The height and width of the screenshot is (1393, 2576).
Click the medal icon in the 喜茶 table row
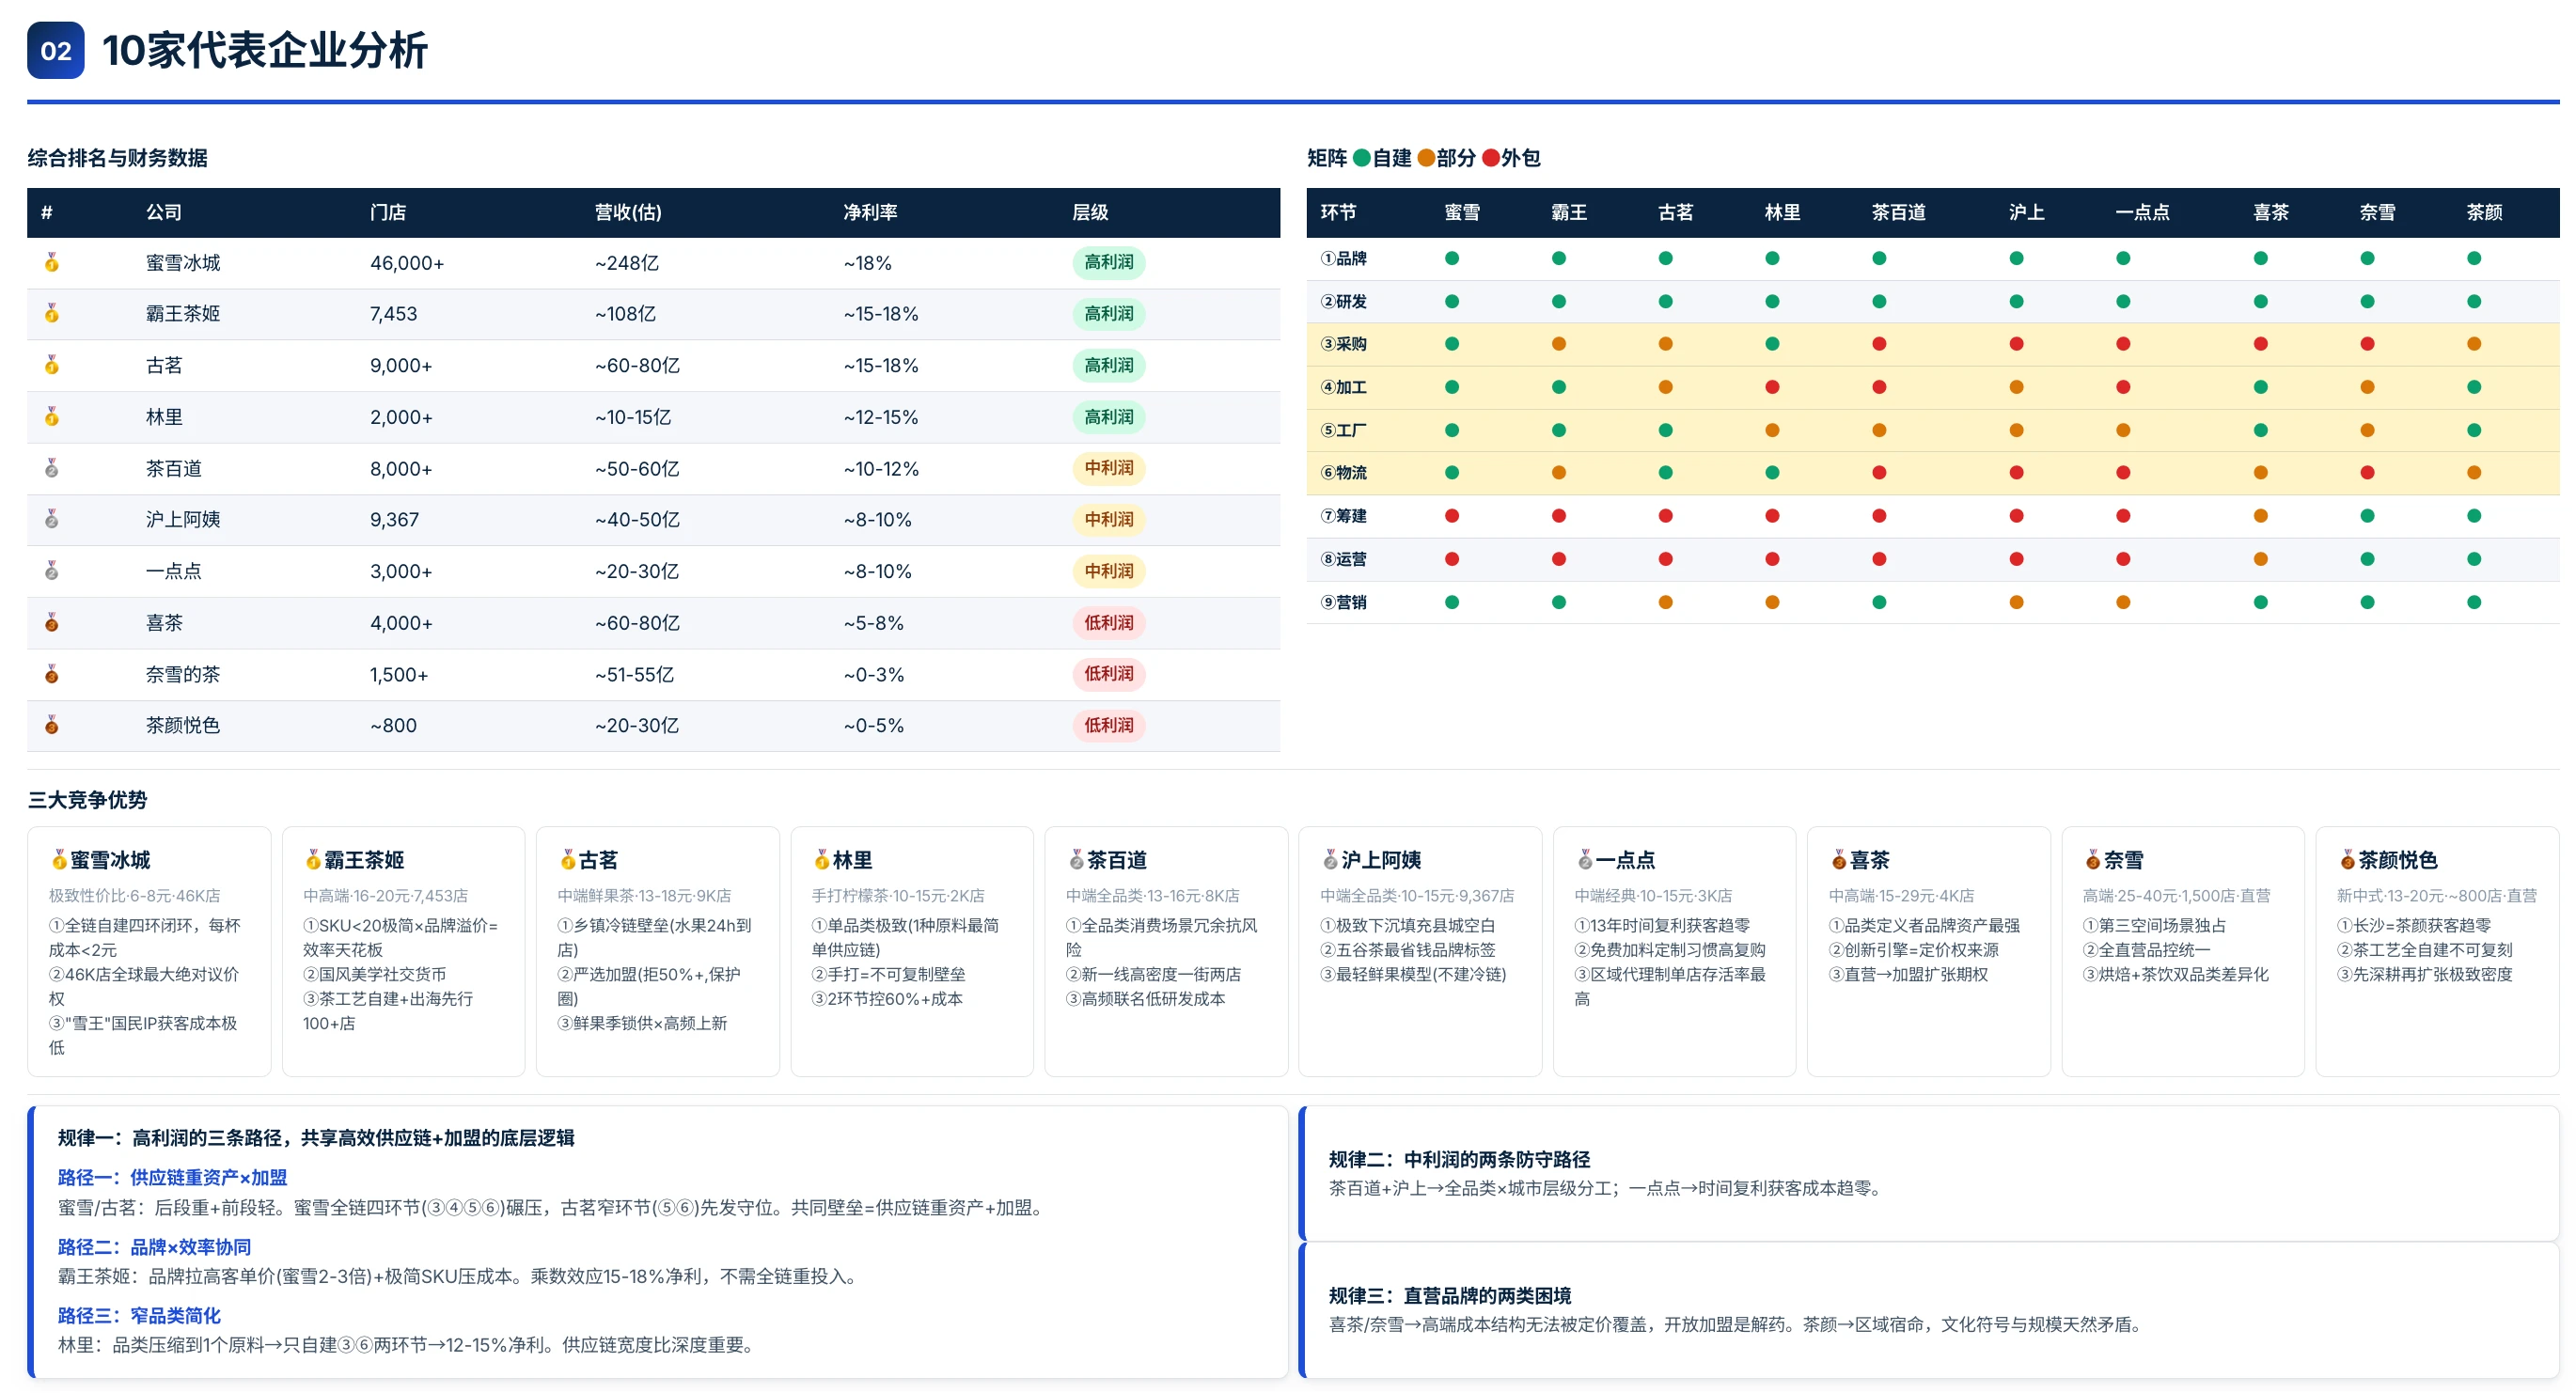pos(52,623)
